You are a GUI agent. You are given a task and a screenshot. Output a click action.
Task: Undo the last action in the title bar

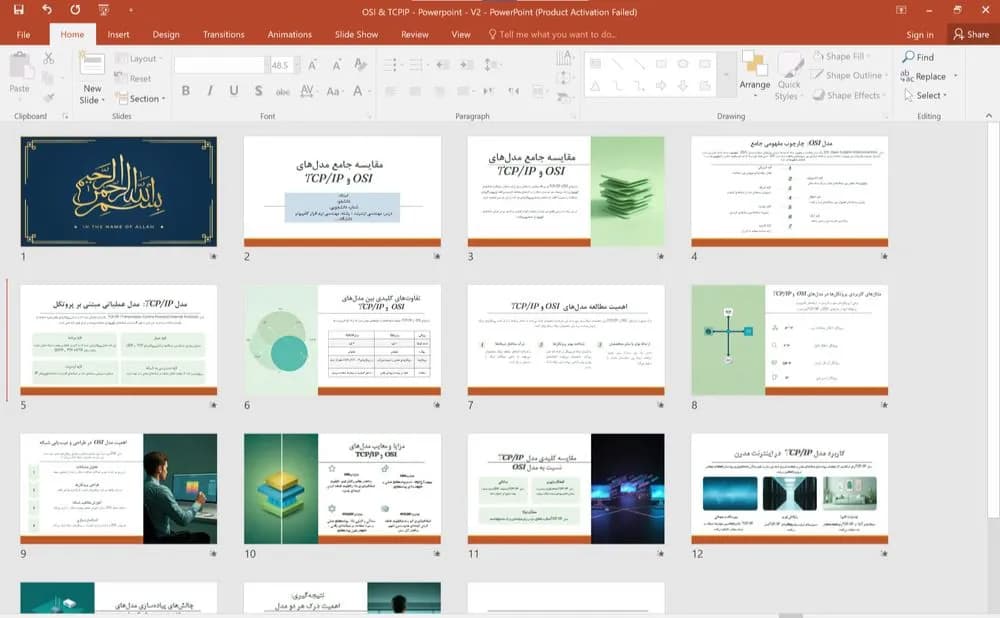pyautogui.click(x=47, y=10)
